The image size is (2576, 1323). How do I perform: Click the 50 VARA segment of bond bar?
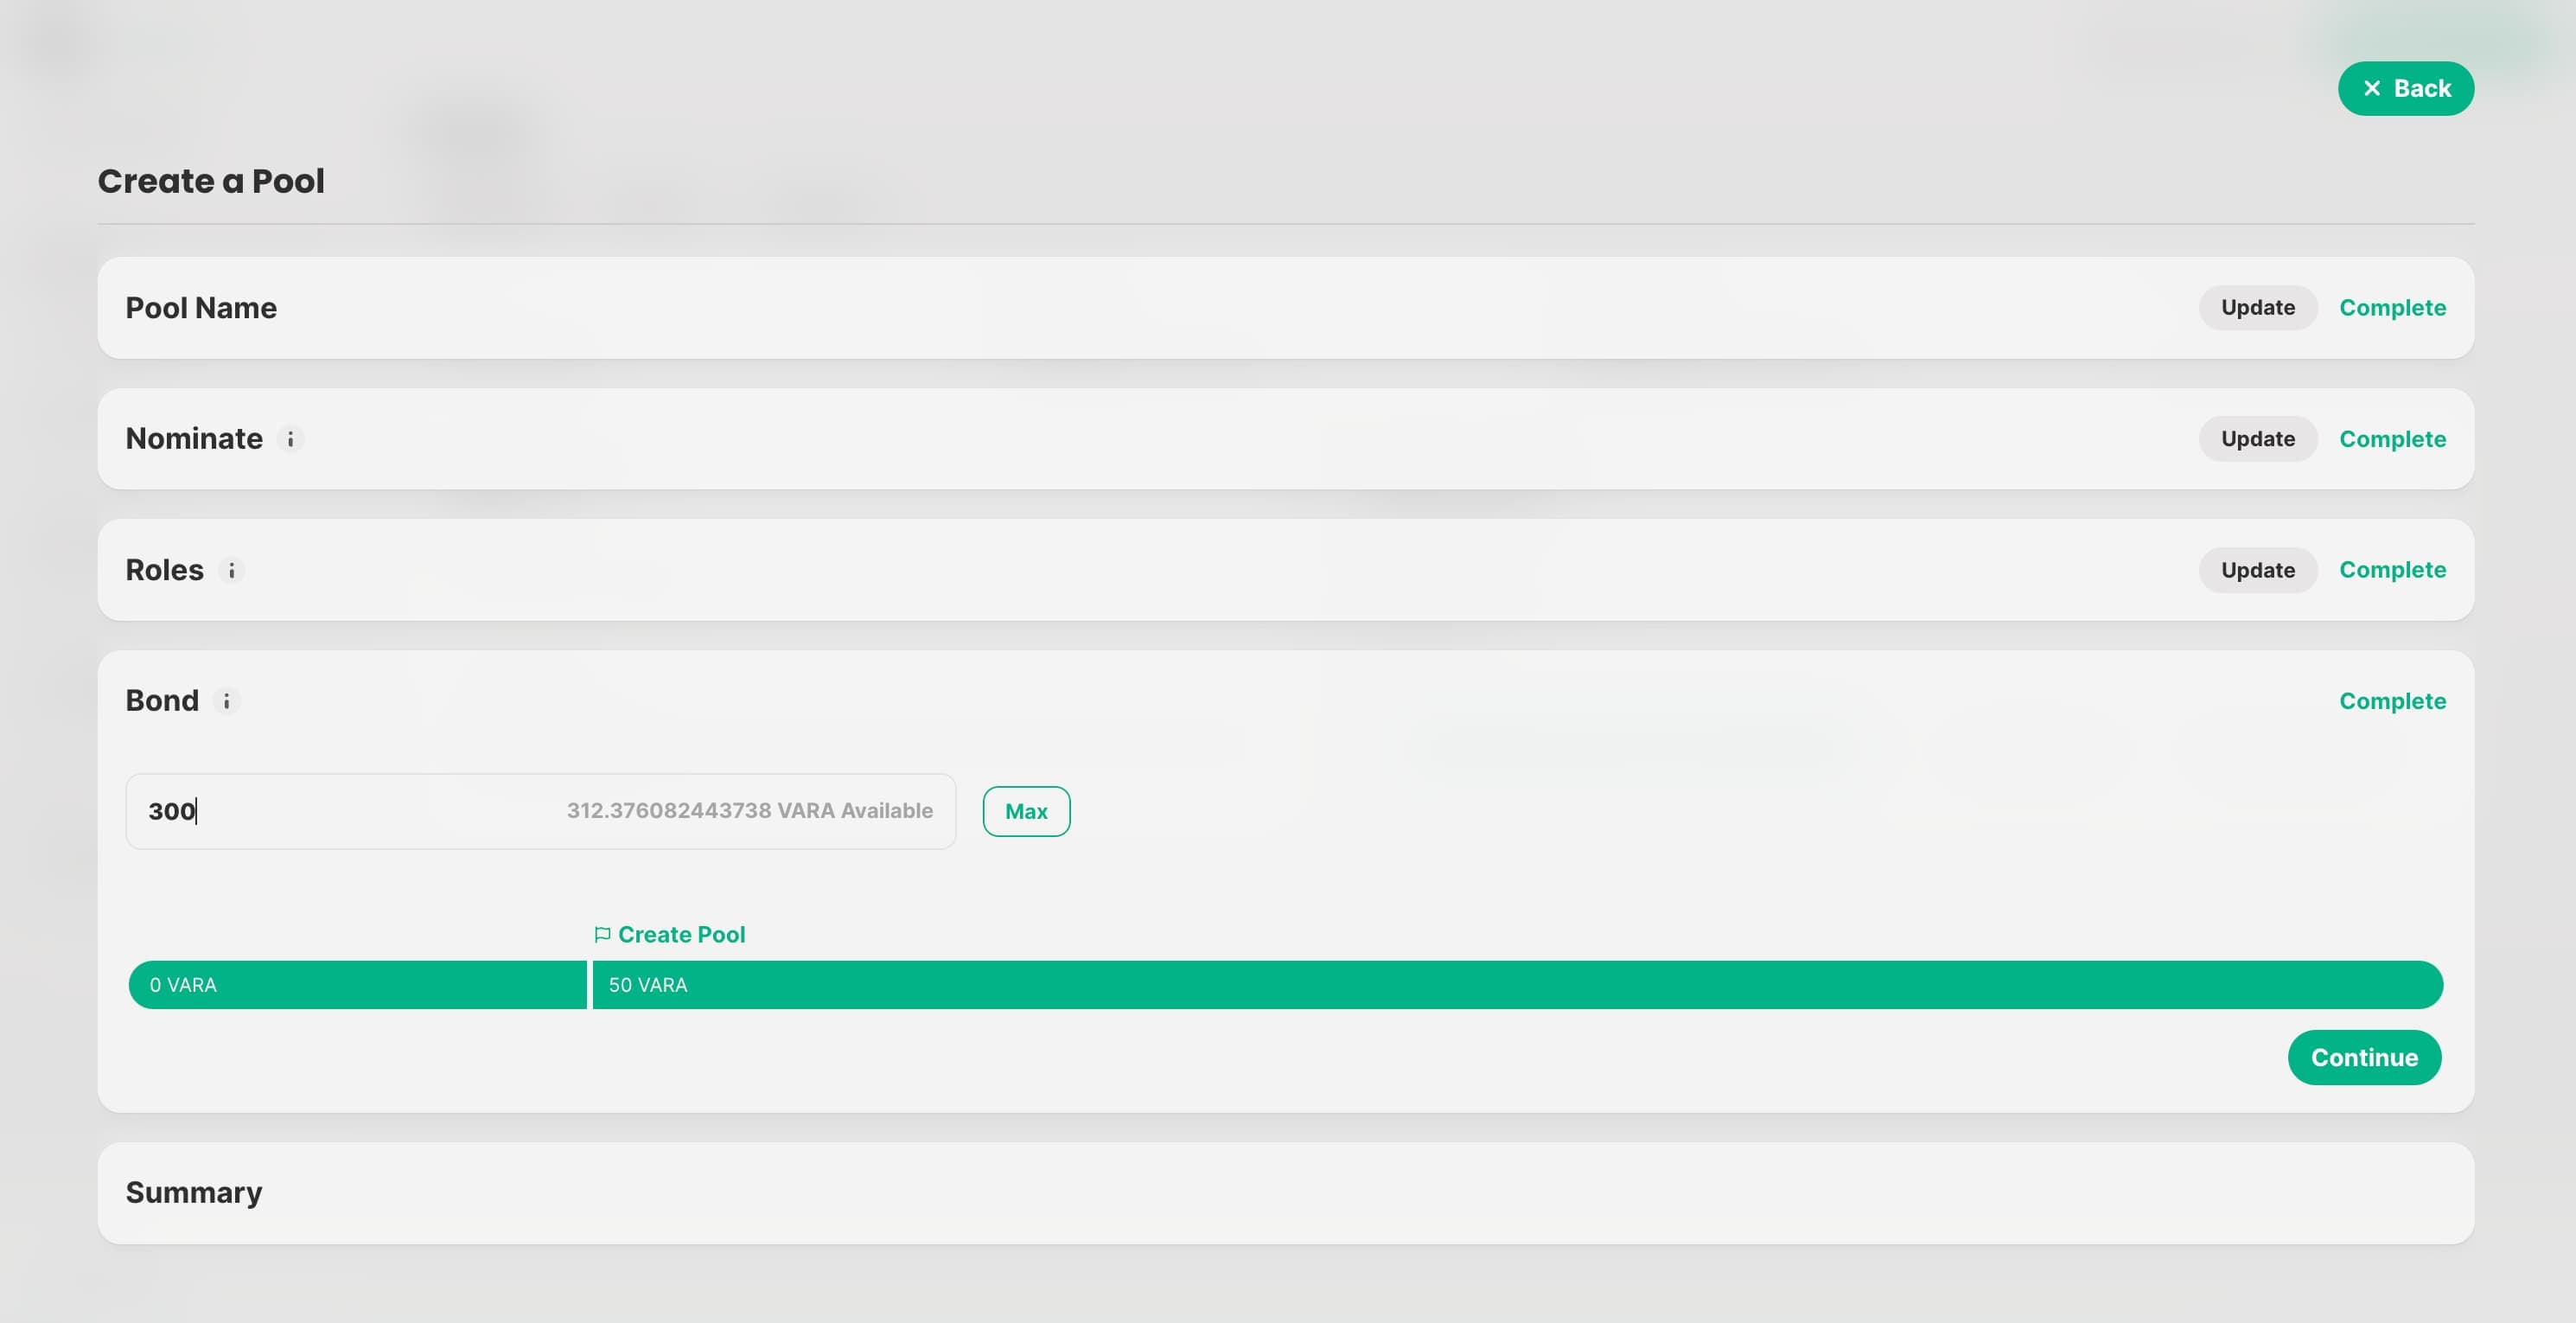(1516, 985)
